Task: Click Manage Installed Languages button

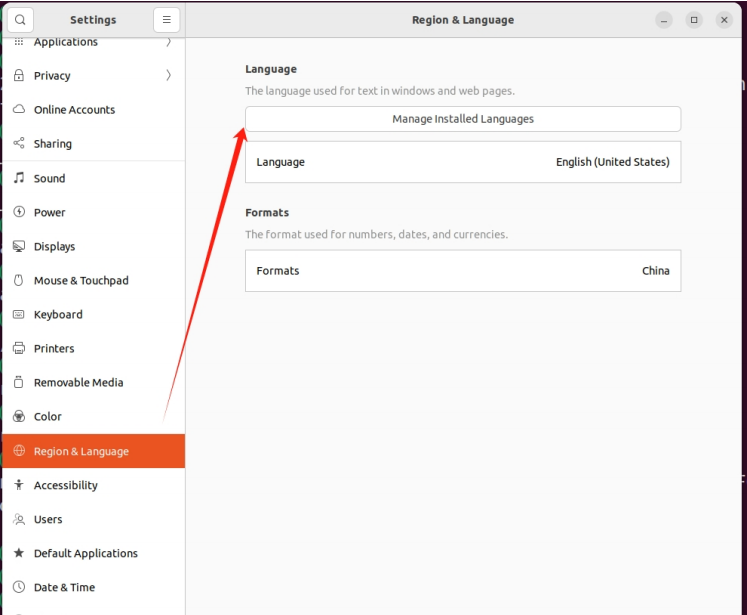Action: click(x=463, y=119)
